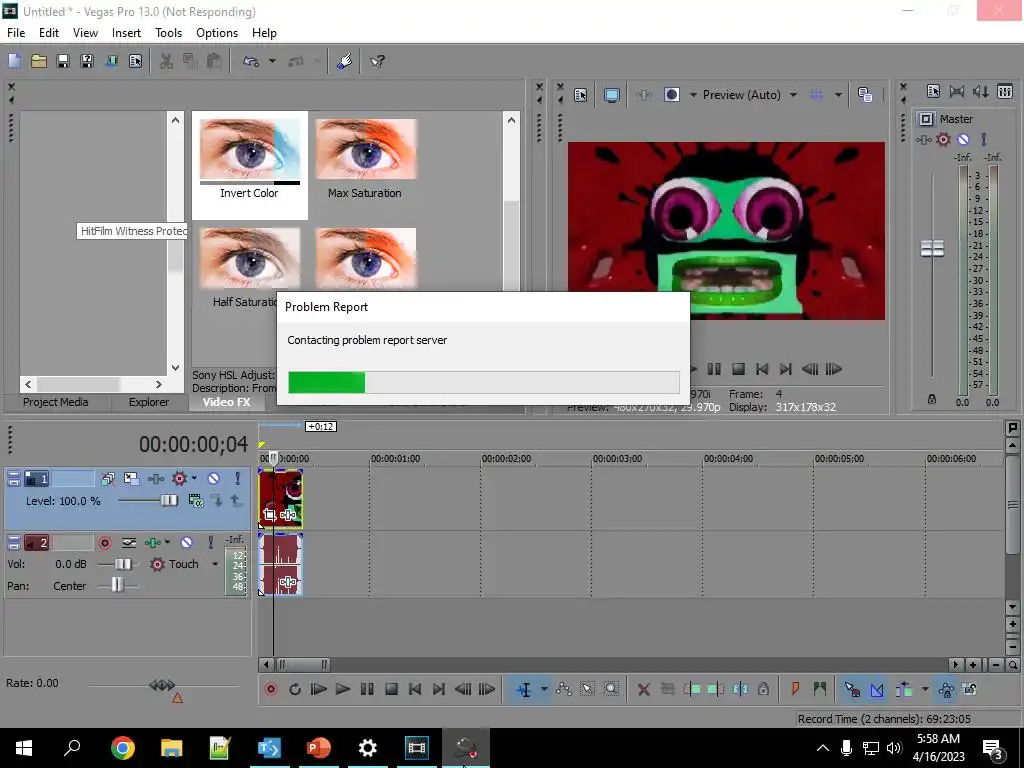Image resolution: width=1024 pixels, height=768 pixels.
Task: Open the edit tool selector dropdown arrow
Action: click(x=544, y=690)
